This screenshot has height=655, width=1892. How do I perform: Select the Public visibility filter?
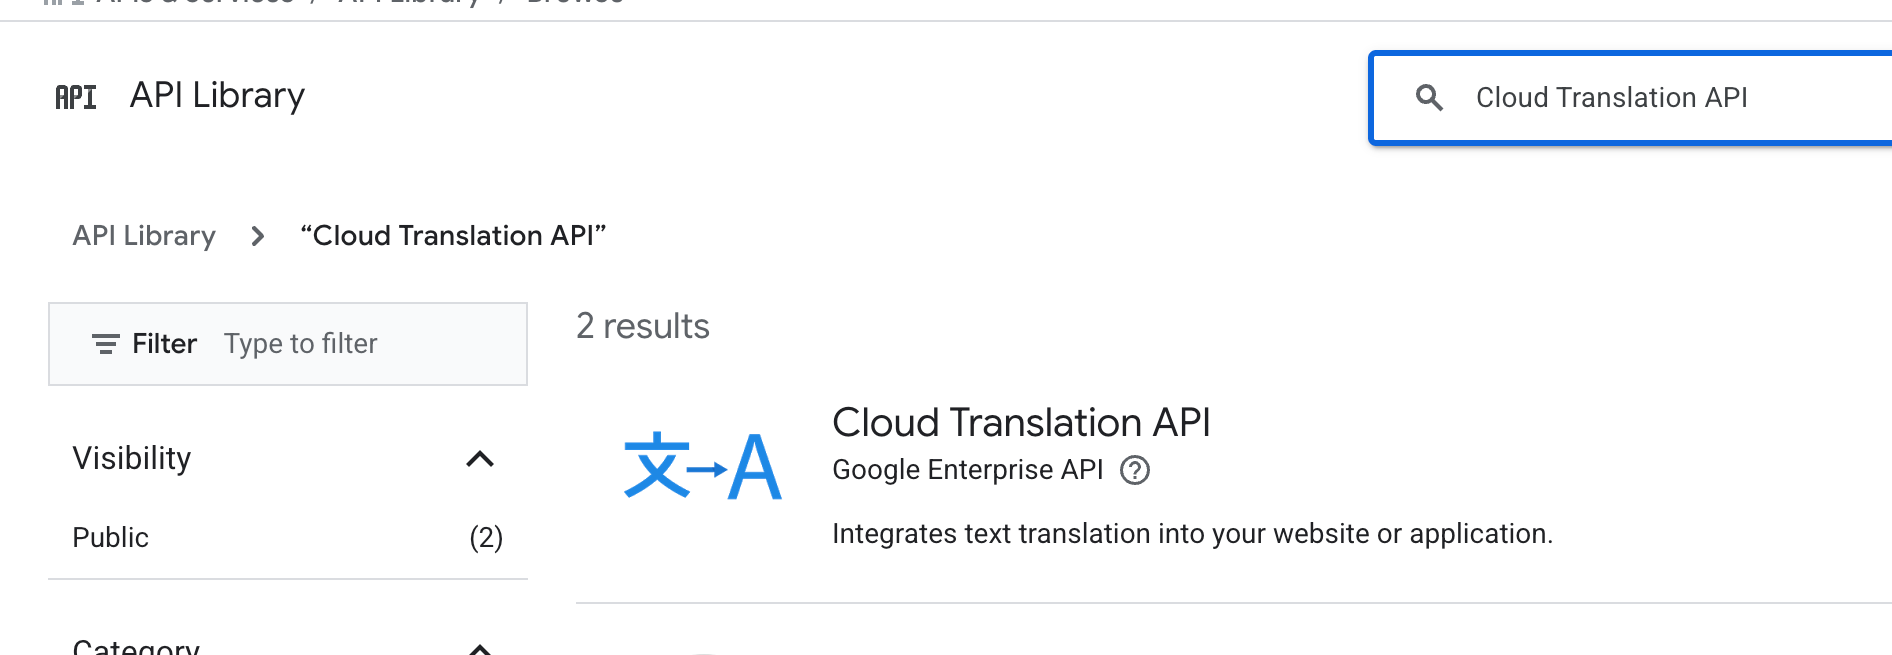(x=111, y=538)
